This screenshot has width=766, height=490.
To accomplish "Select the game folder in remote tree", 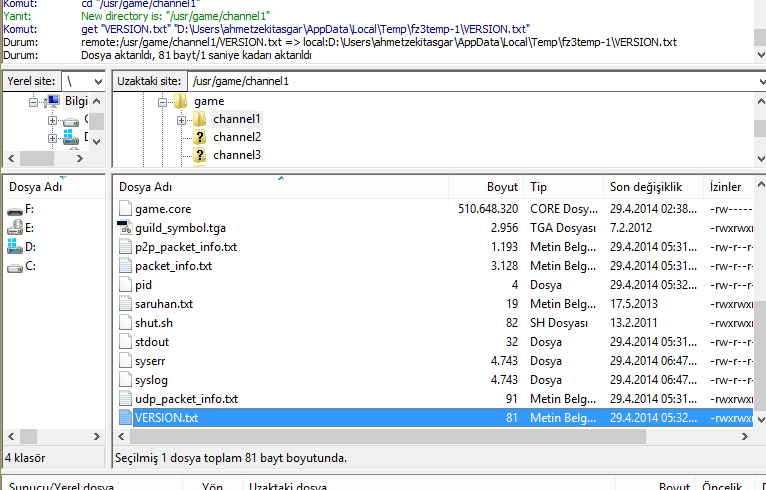I will (x=208, y=101).
